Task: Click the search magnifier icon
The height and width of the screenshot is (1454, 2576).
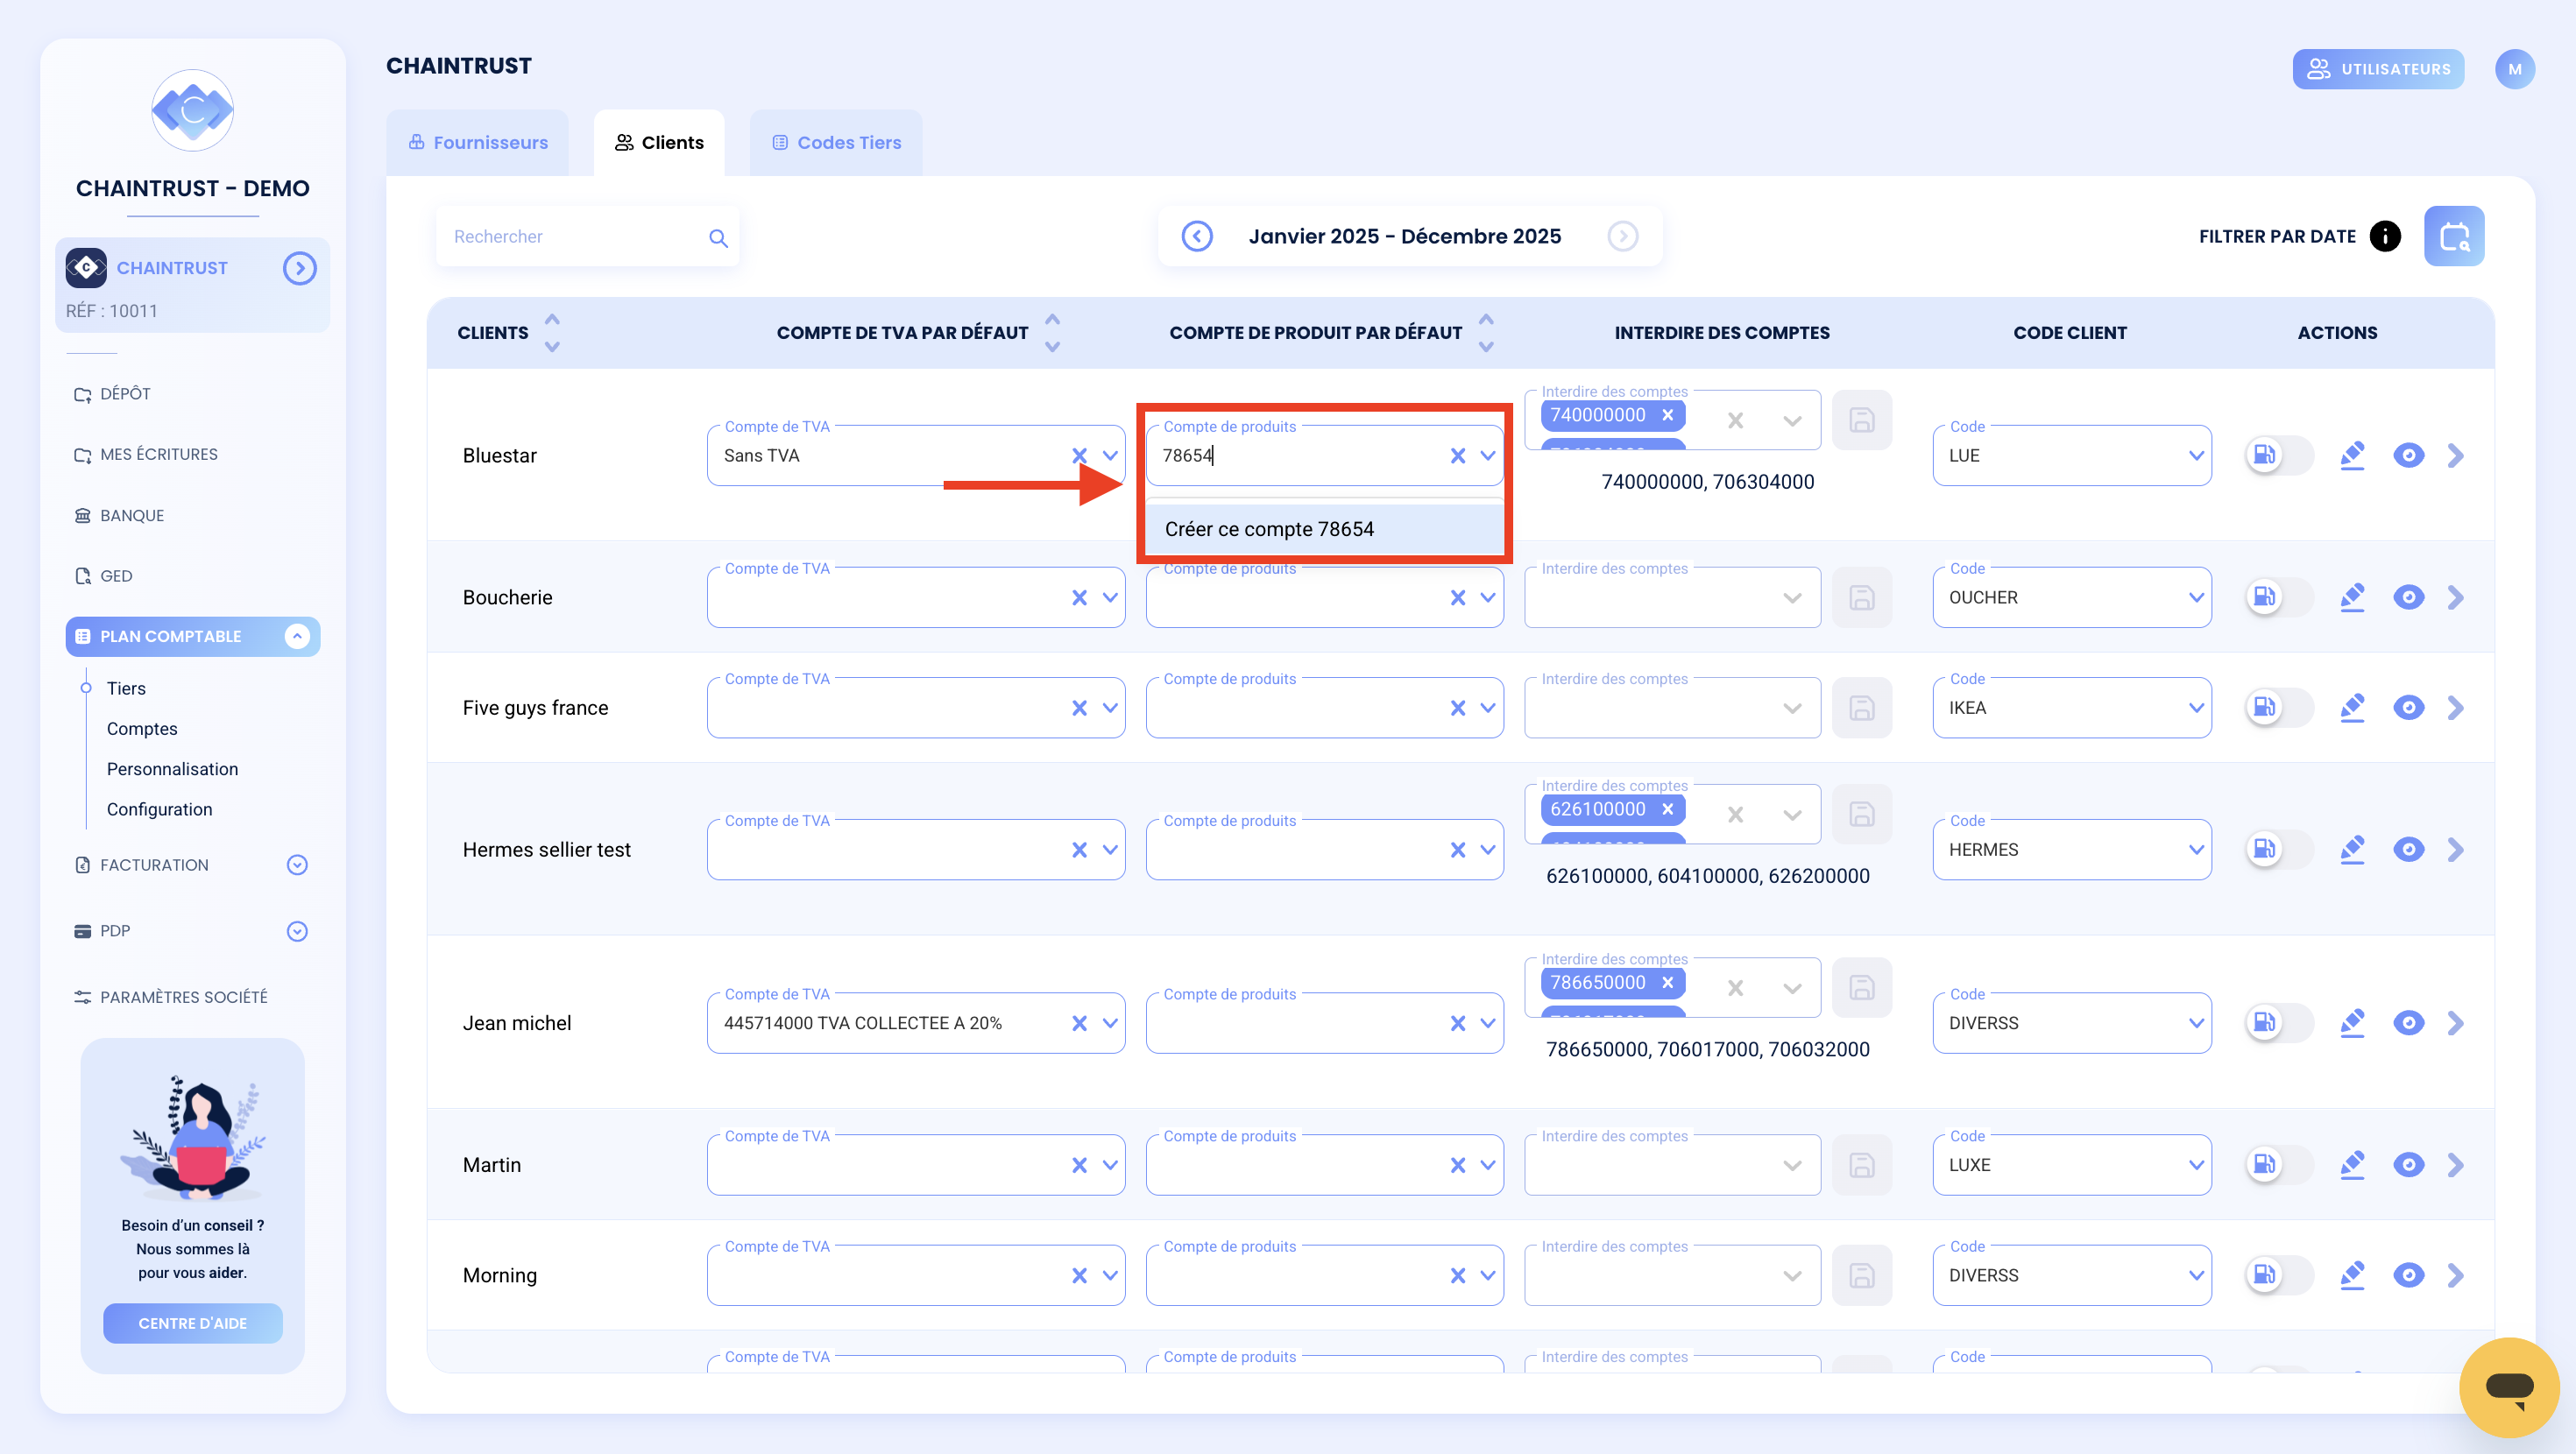Action: (718, 237)
